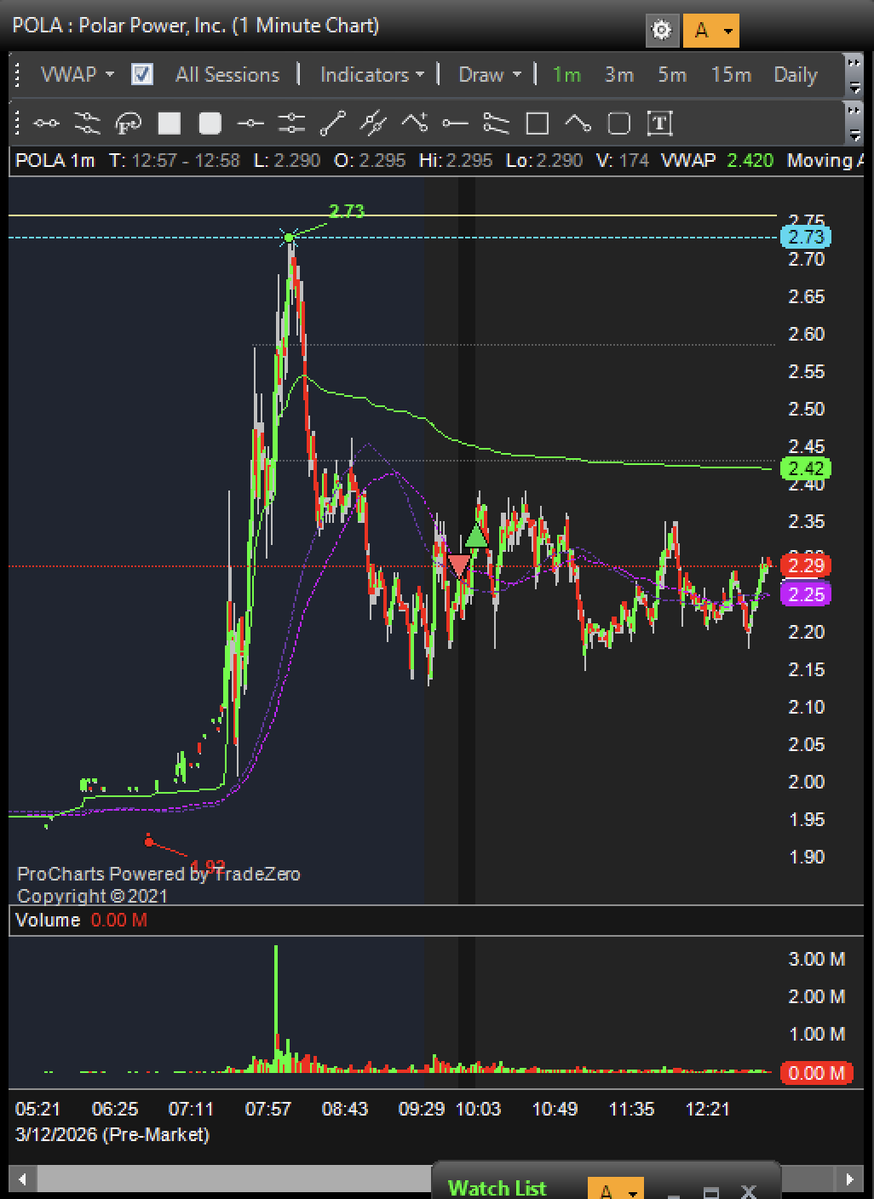This screenshot has height=1199, width=874.
Task: Click the horizontal scrollbar thumb under the chart
Action: pyautogui.click(x=235, y=1179)
